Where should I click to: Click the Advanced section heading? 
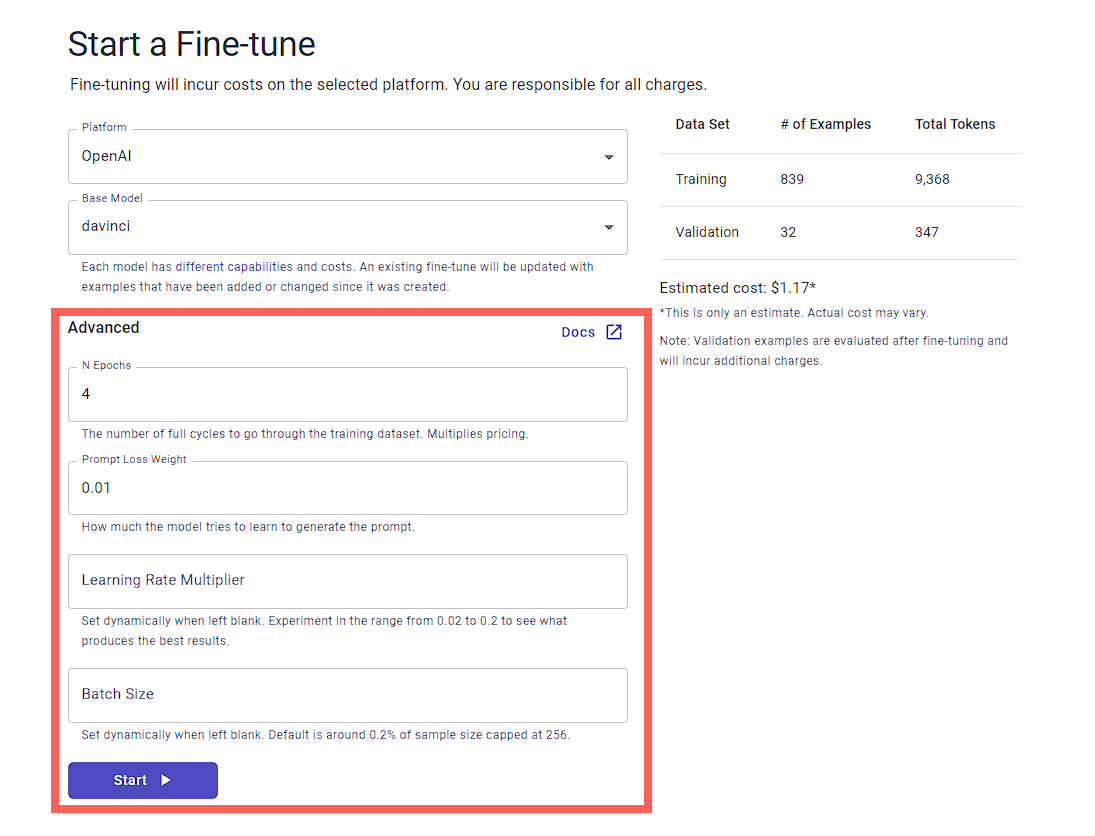pyautogui.click(x=104, y=327)
